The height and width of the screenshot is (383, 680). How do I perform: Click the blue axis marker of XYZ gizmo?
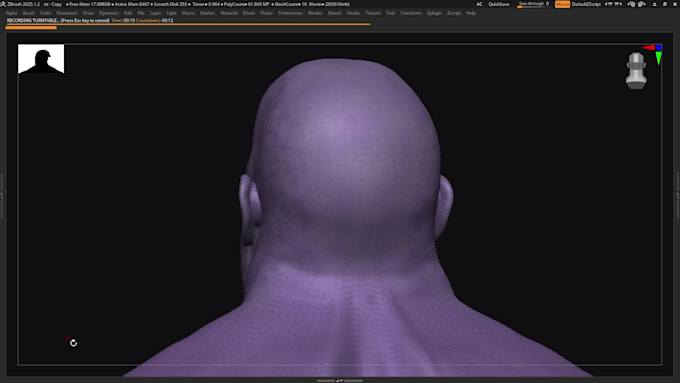pyautogui.click(x=658, y=47)
